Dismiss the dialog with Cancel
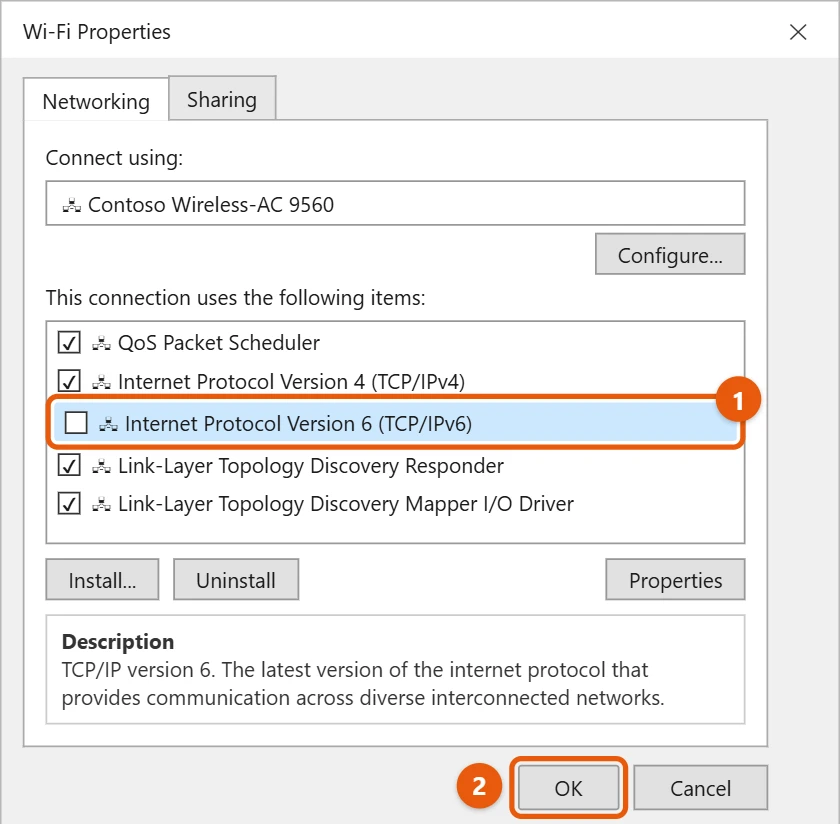The height and width of the screenshot is (824, 840). 700,788
